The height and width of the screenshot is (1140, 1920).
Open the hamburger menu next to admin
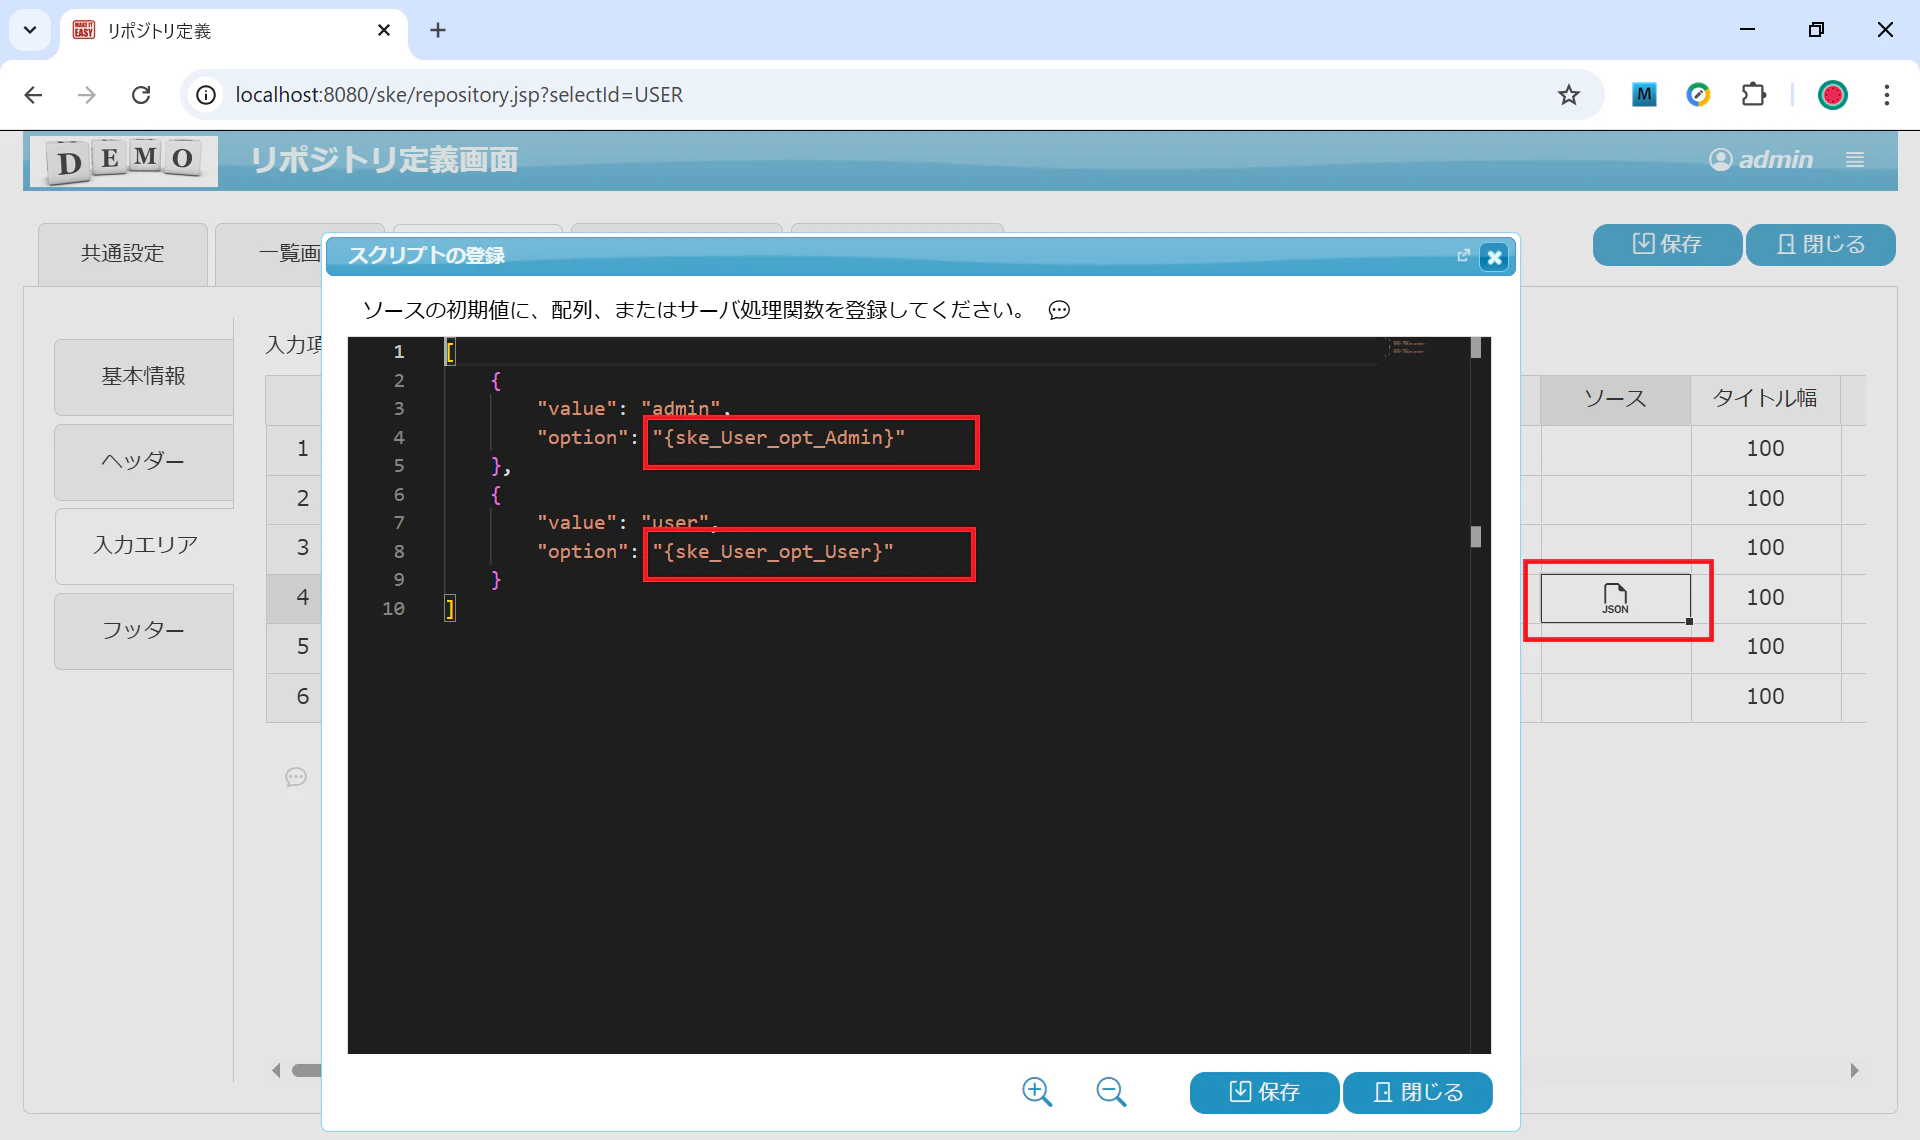(1855, 160)
